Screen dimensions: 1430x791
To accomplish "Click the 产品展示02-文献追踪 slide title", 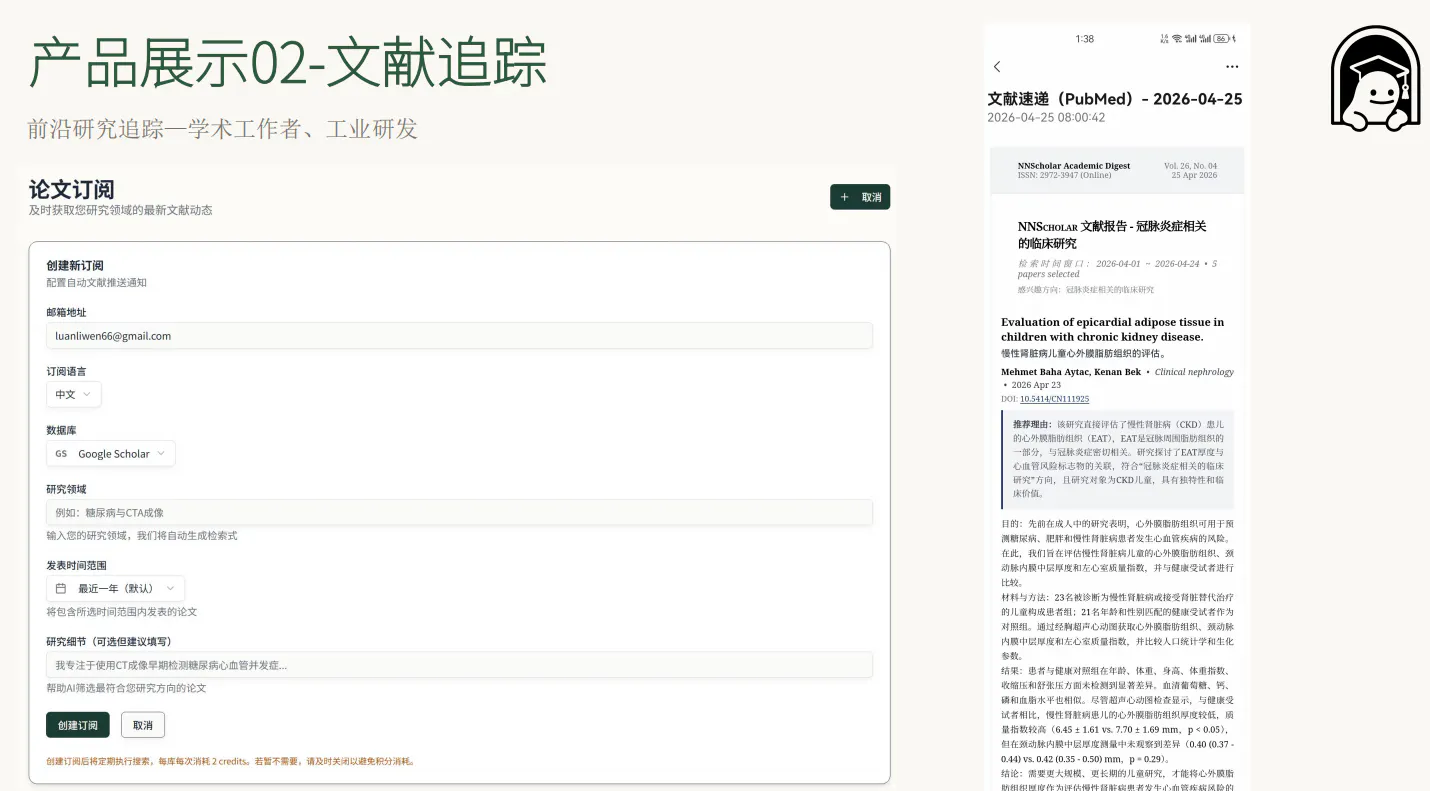I will 289,63.
